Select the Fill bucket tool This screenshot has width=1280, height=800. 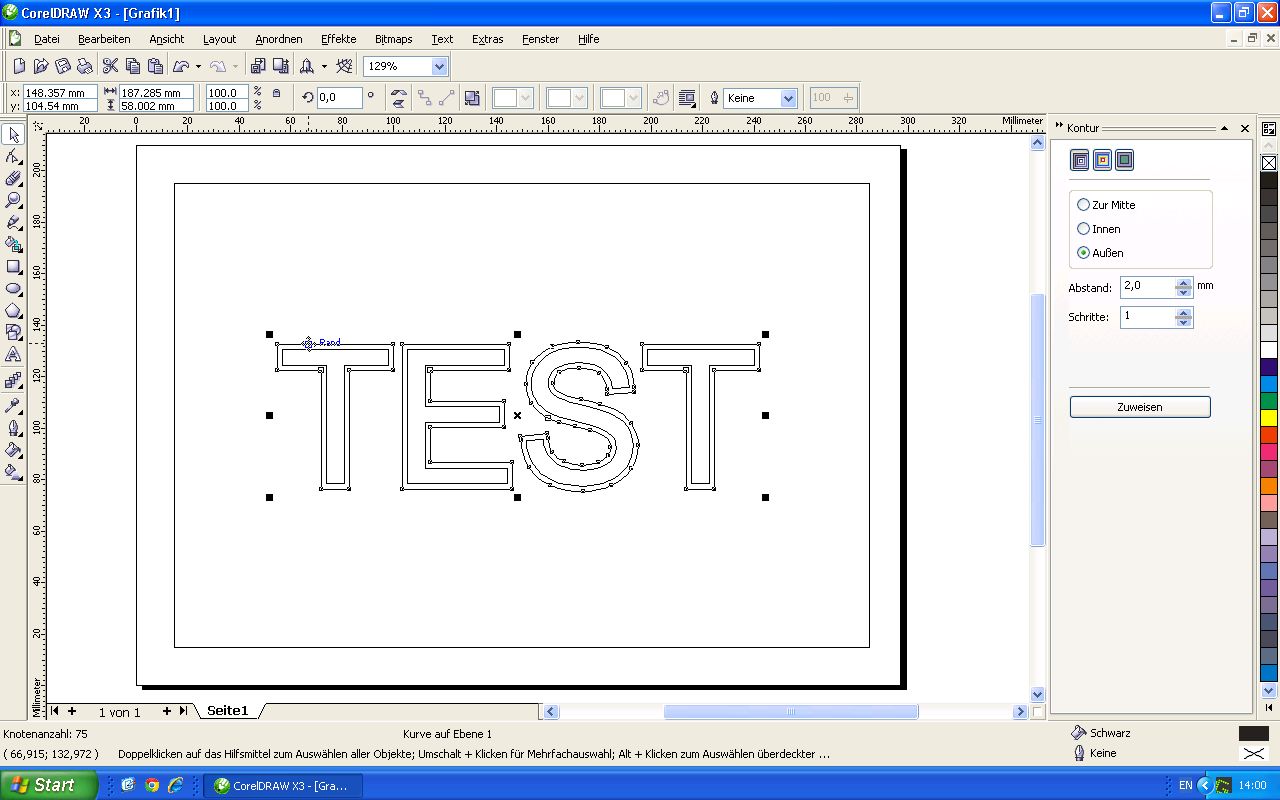click(14, 450)
